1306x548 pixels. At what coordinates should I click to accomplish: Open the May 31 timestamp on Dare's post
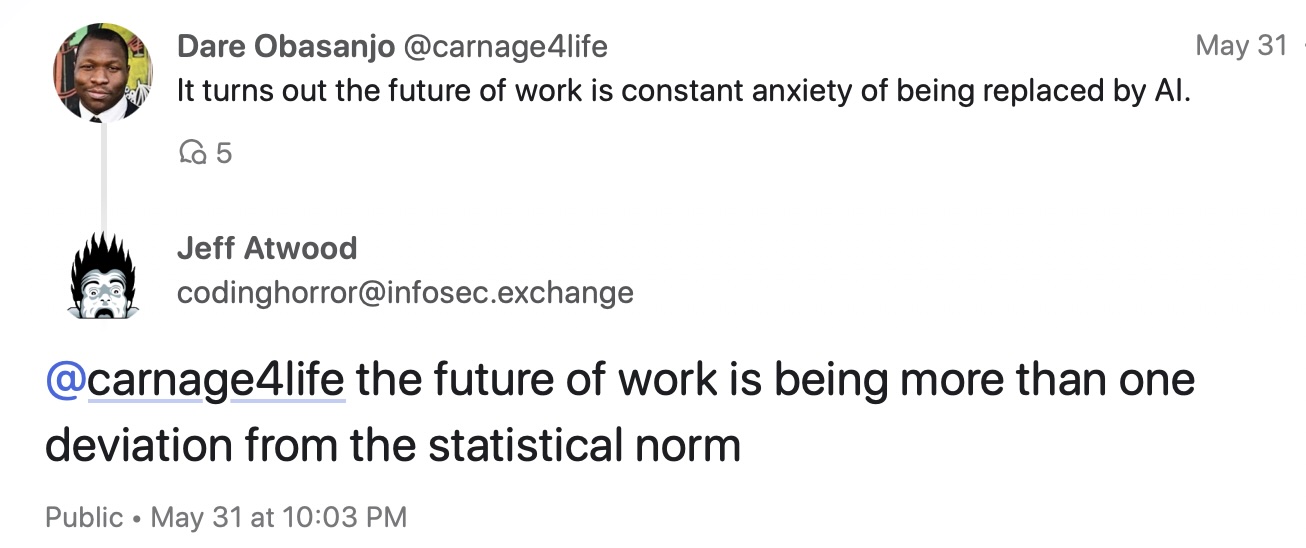(x=1241, y=46)
